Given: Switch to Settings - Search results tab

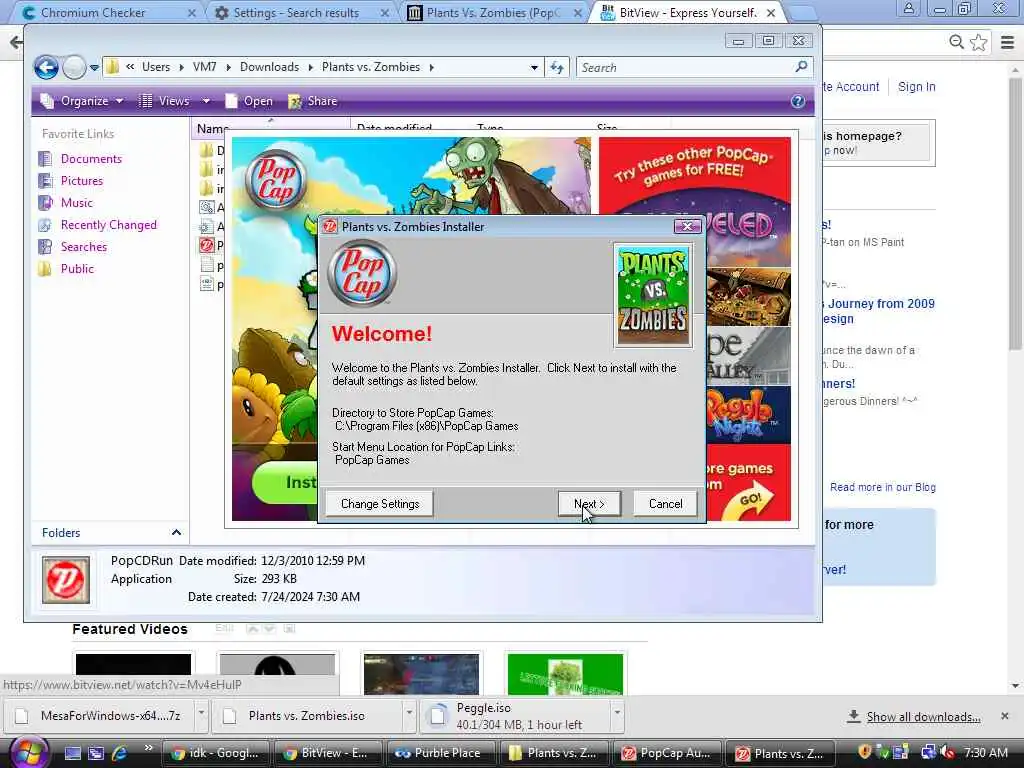Looking at the screenshot, I should click(x=300, y=12).
